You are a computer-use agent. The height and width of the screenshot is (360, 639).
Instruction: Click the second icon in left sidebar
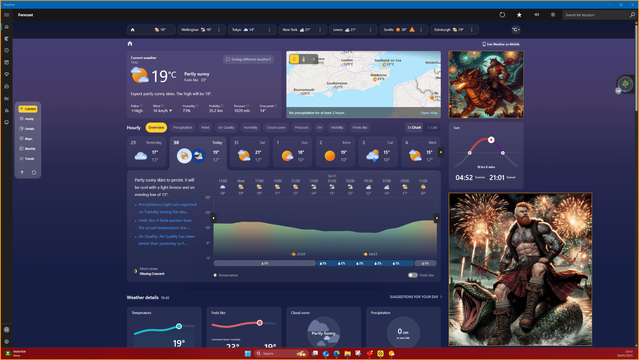pos(7,38)
